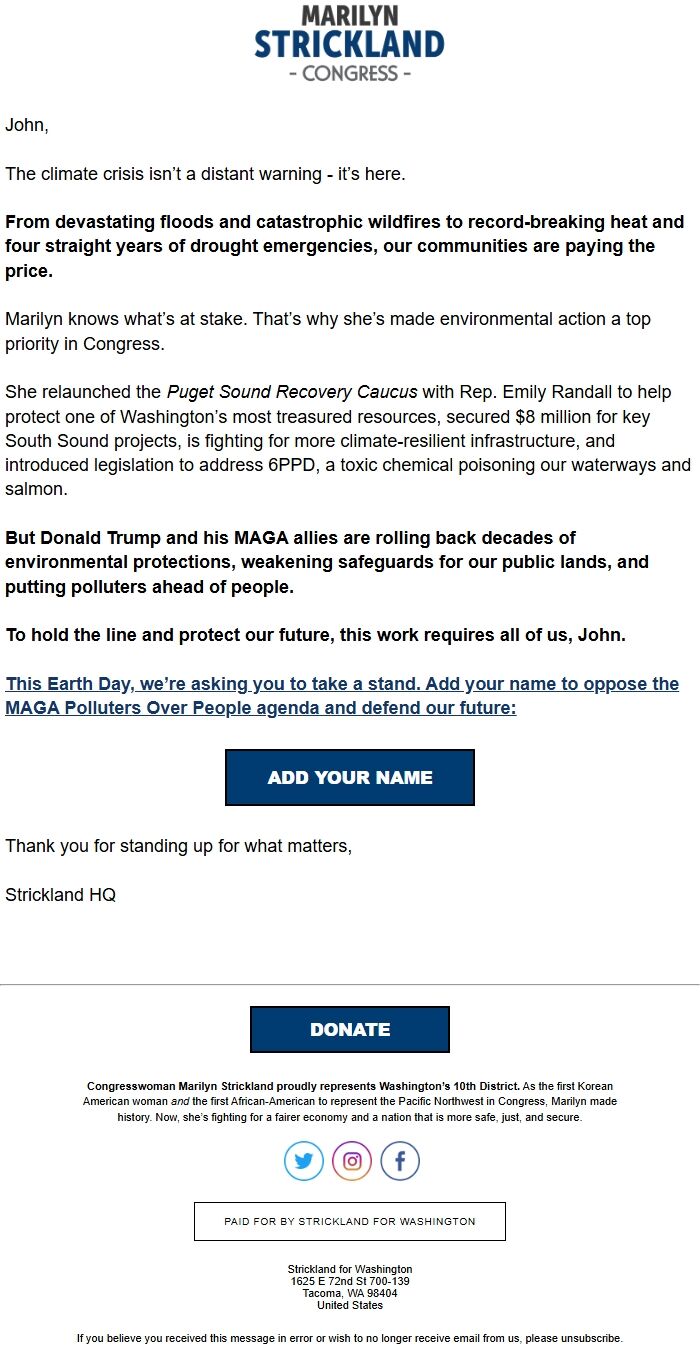Open the Facebook social media icon
Image resolution: width=700 pixels, height=1356 pixels.
(398, 1161)
